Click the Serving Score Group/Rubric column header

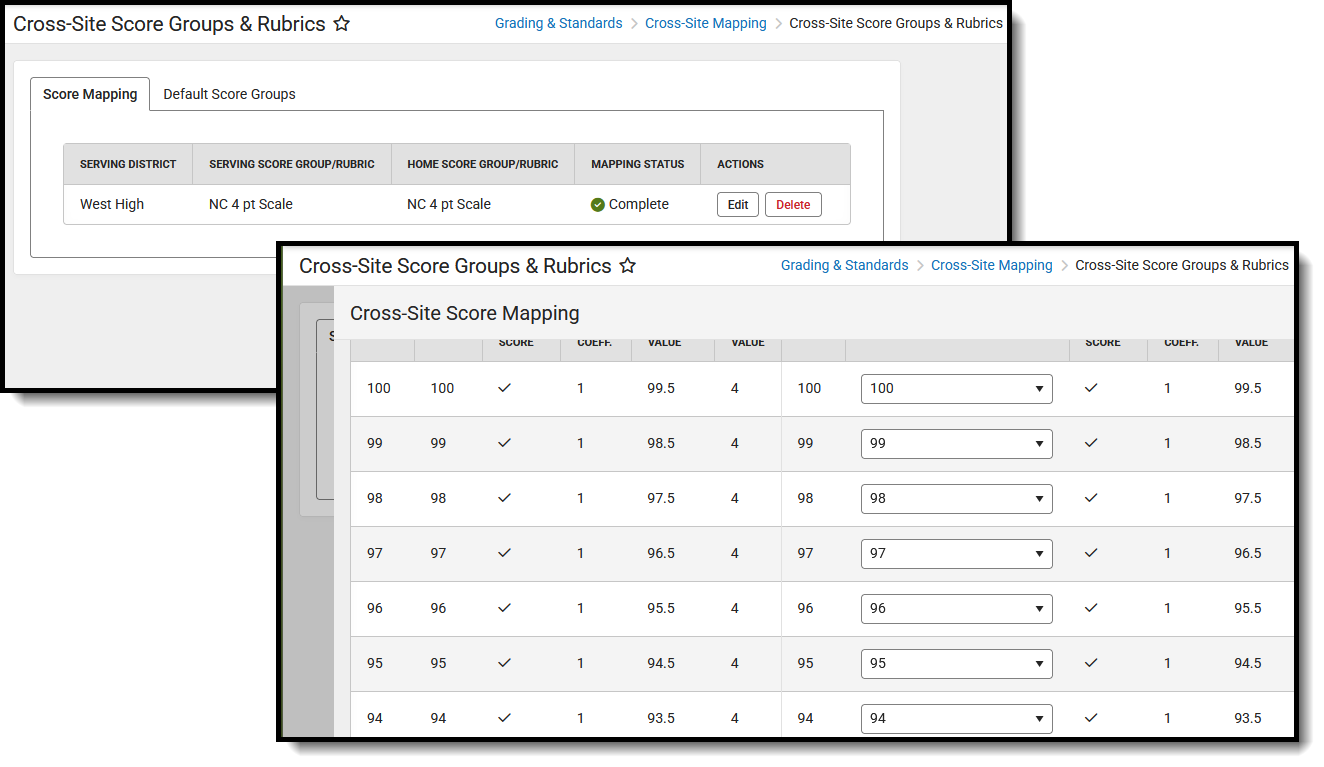(x=292, y=164)
